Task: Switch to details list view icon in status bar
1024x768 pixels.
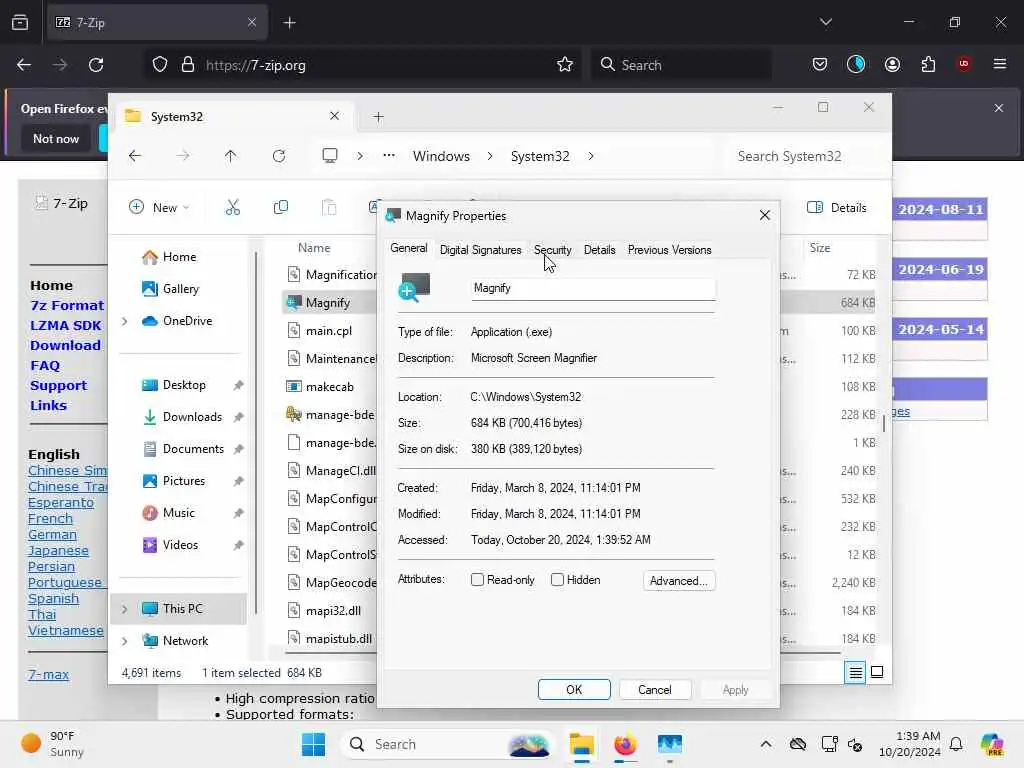Action: coord(856,672)
